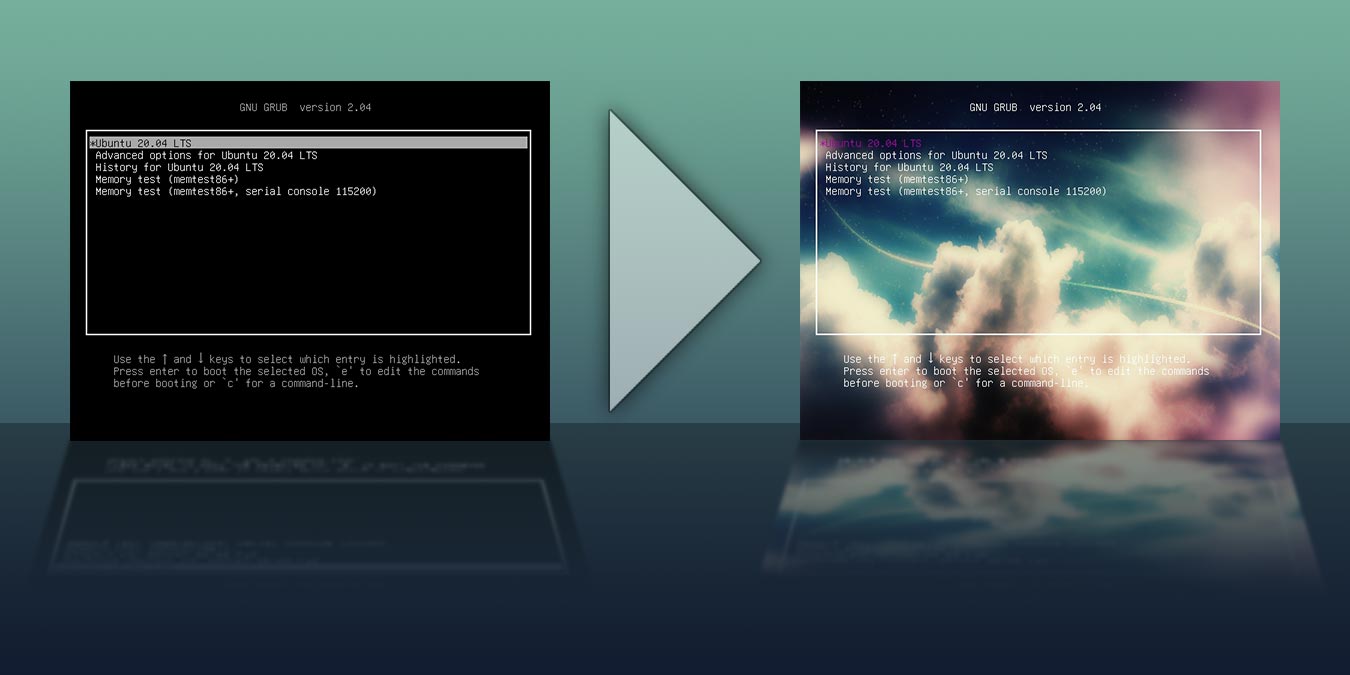This screenshot has height=675, width=1350.
Task: Select Advanced options for Ubuntu in the themed GRUB menu
Action: (x=936, y=155)
